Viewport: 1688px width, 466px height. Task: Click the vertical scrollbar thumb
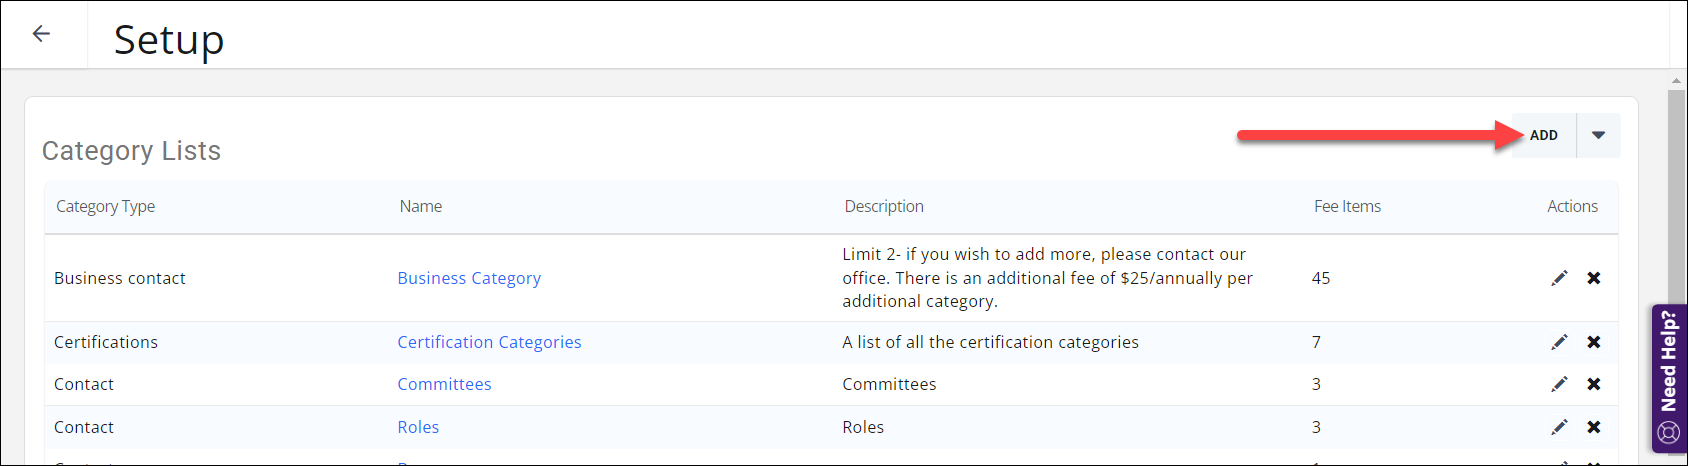click(x=1676, y=200)
